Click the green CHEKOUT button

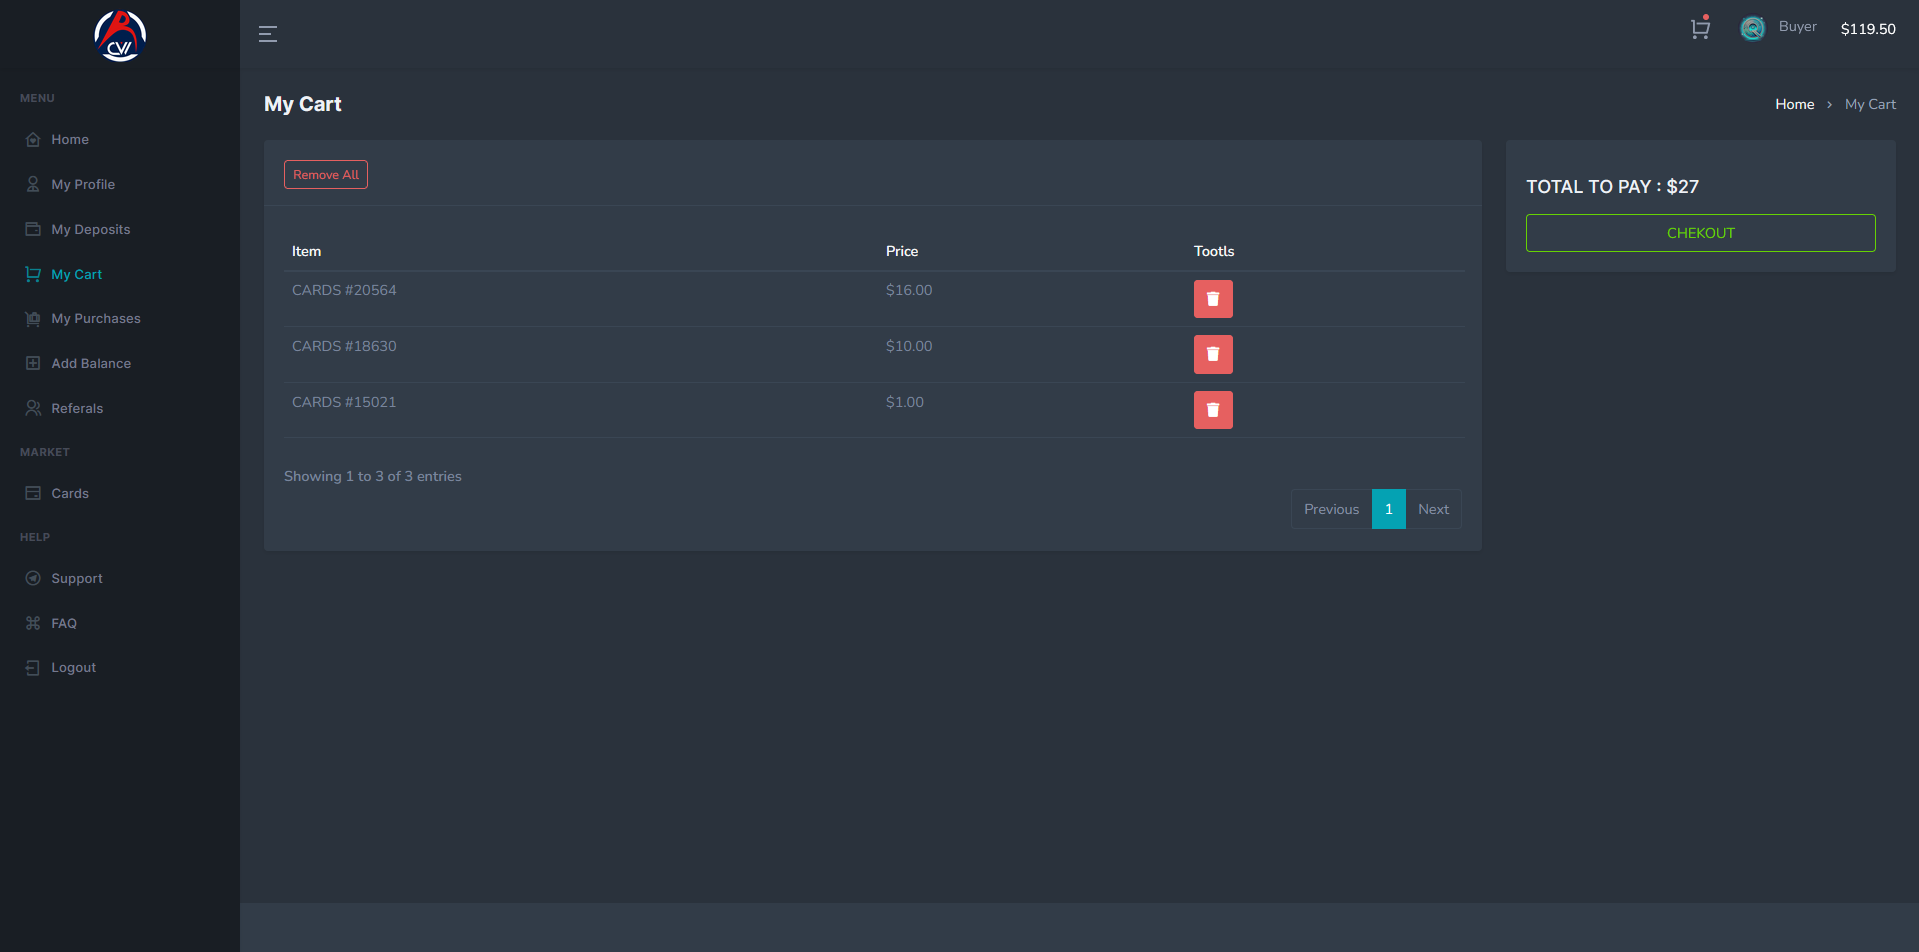click(1700, 233)
